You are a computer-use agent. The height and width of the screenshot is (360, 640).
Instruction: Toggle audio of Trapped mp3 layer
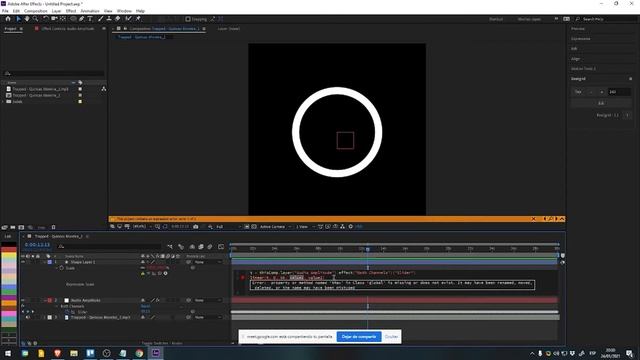[28, 317]
